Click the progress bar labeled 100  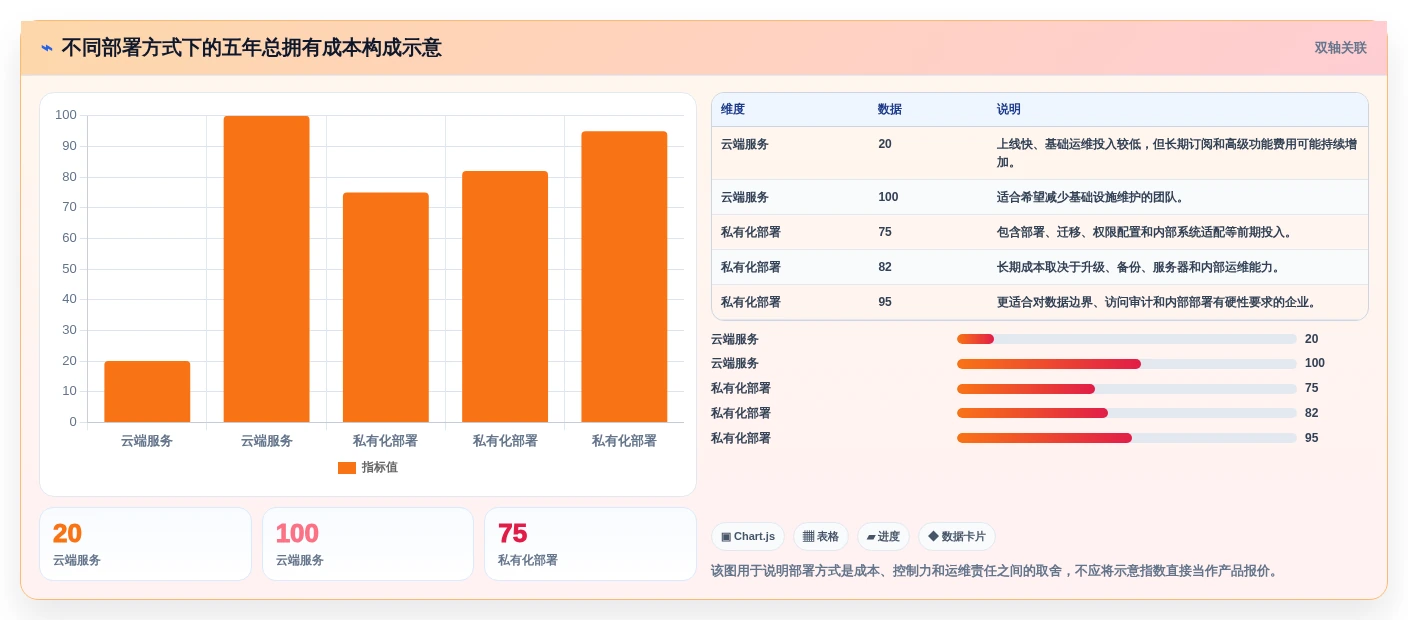(x=1127, y=364)
